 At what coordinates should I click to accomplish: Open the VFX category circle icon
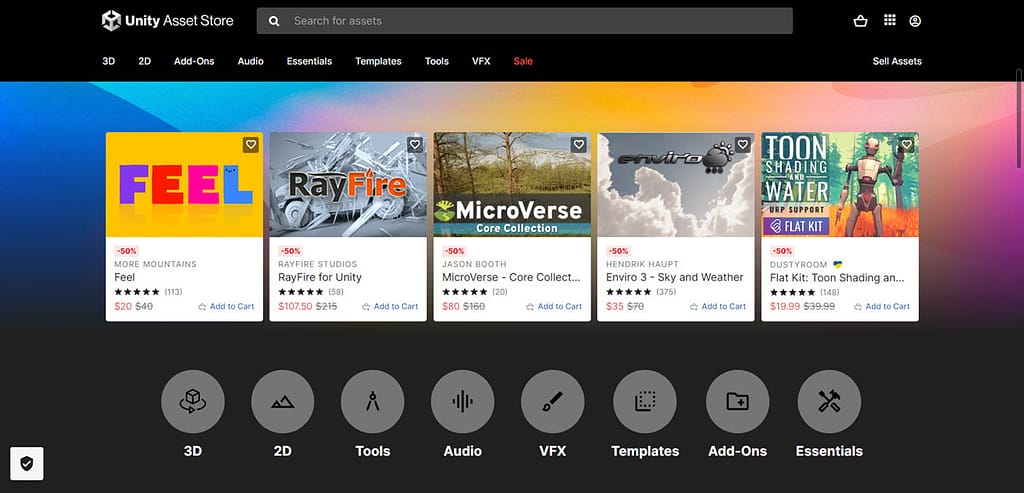(x=552, y=401)
